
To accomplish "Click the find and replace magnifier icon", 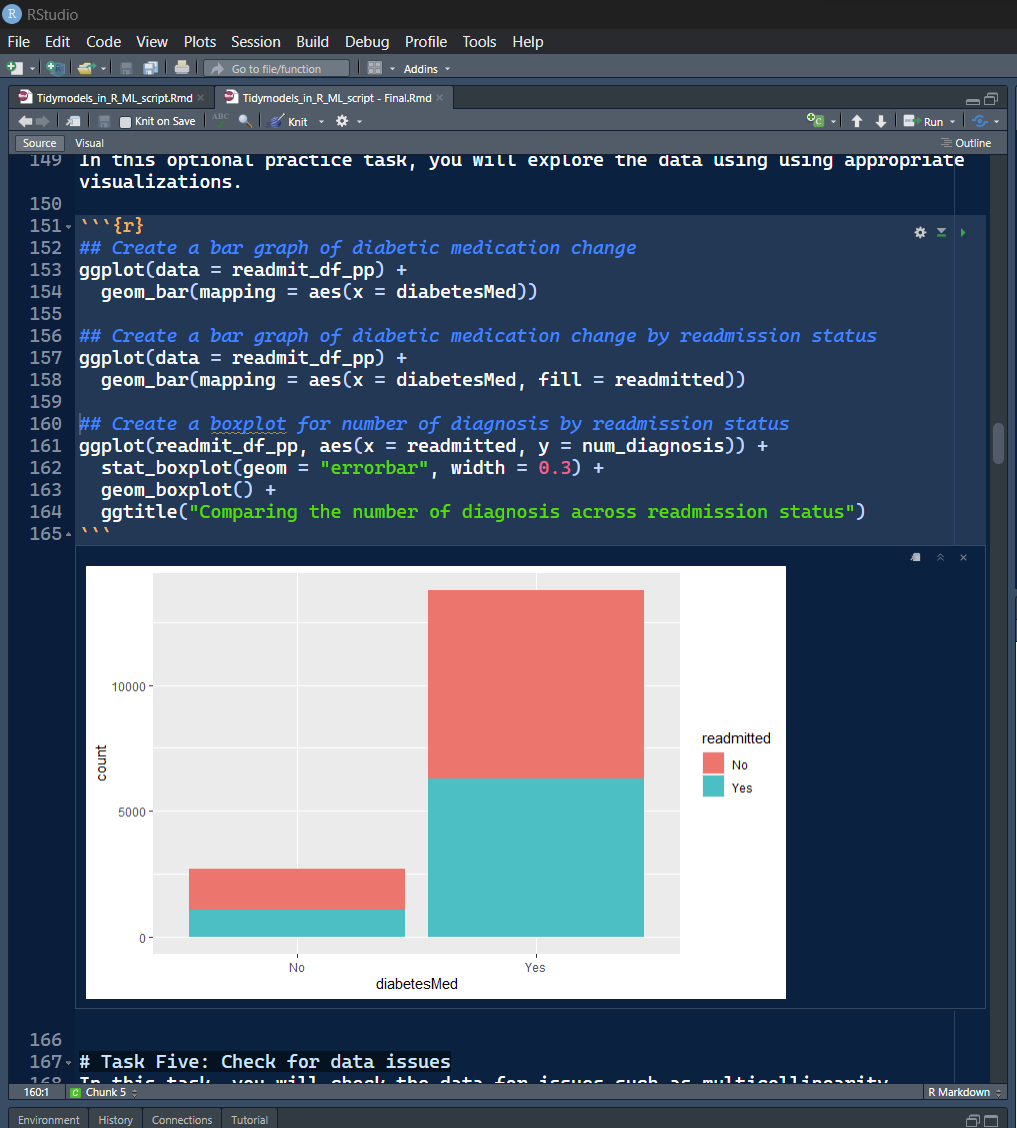I will (x=245, y=121).
